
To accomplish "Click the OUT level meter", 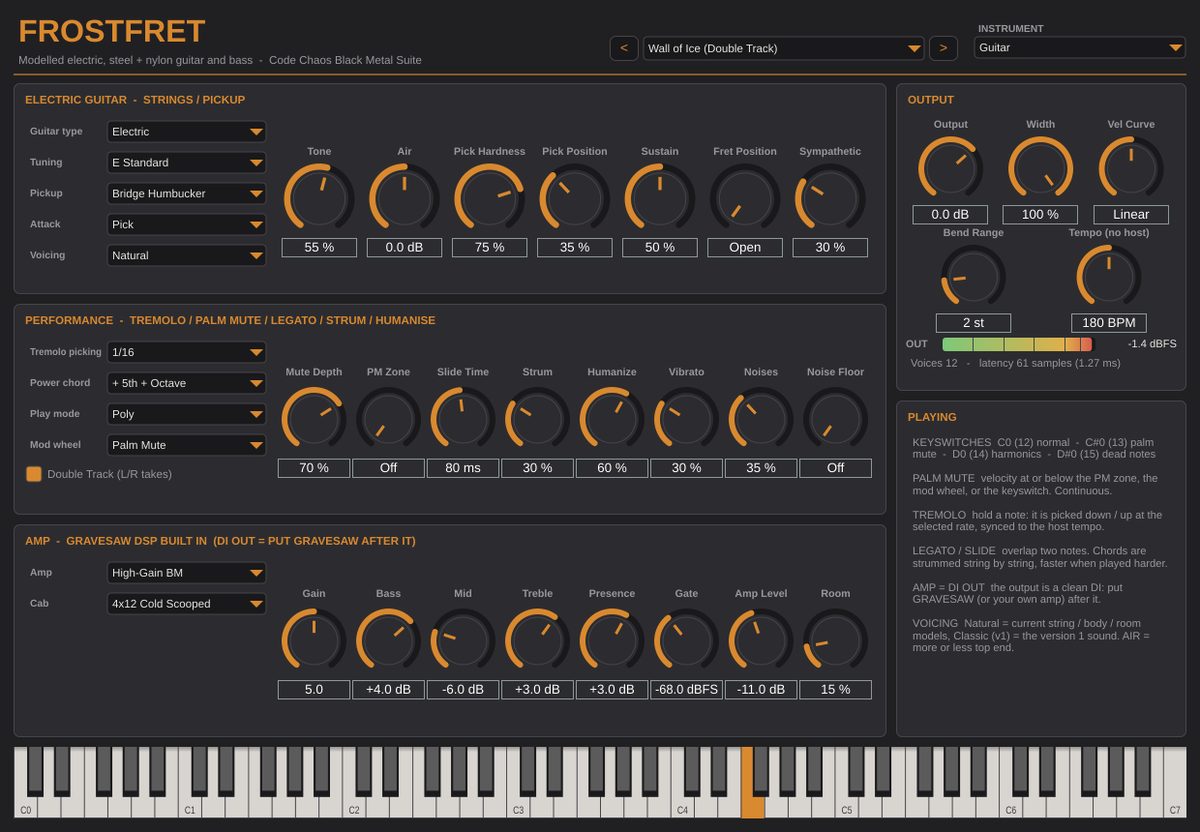I will coord(1017,344).
